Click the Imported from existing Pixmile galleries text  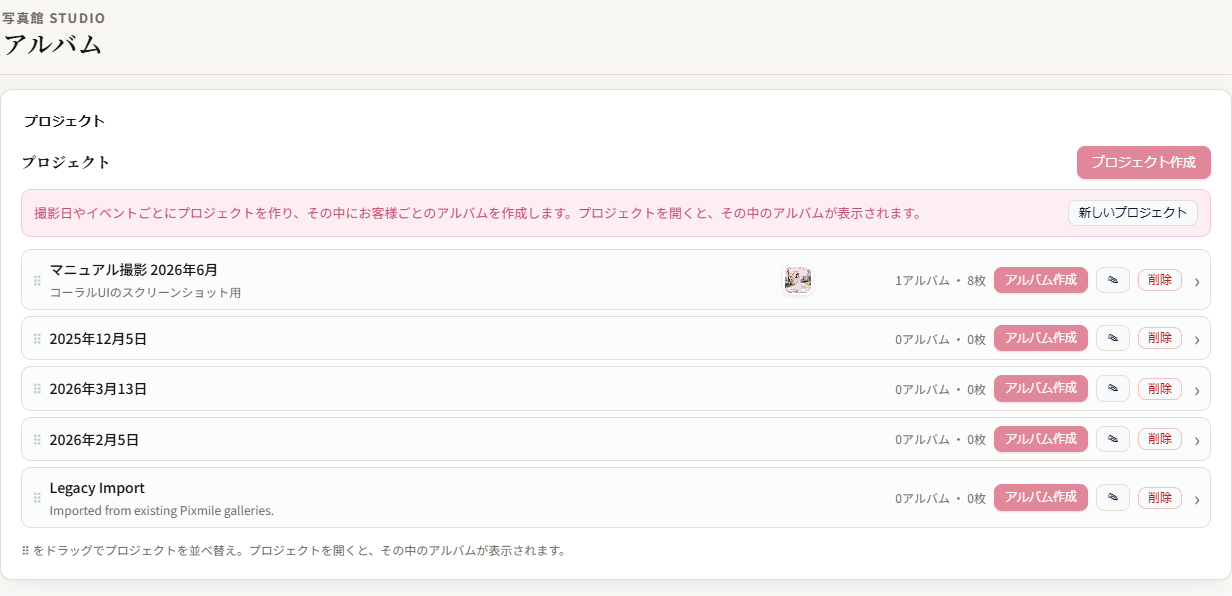162,511
